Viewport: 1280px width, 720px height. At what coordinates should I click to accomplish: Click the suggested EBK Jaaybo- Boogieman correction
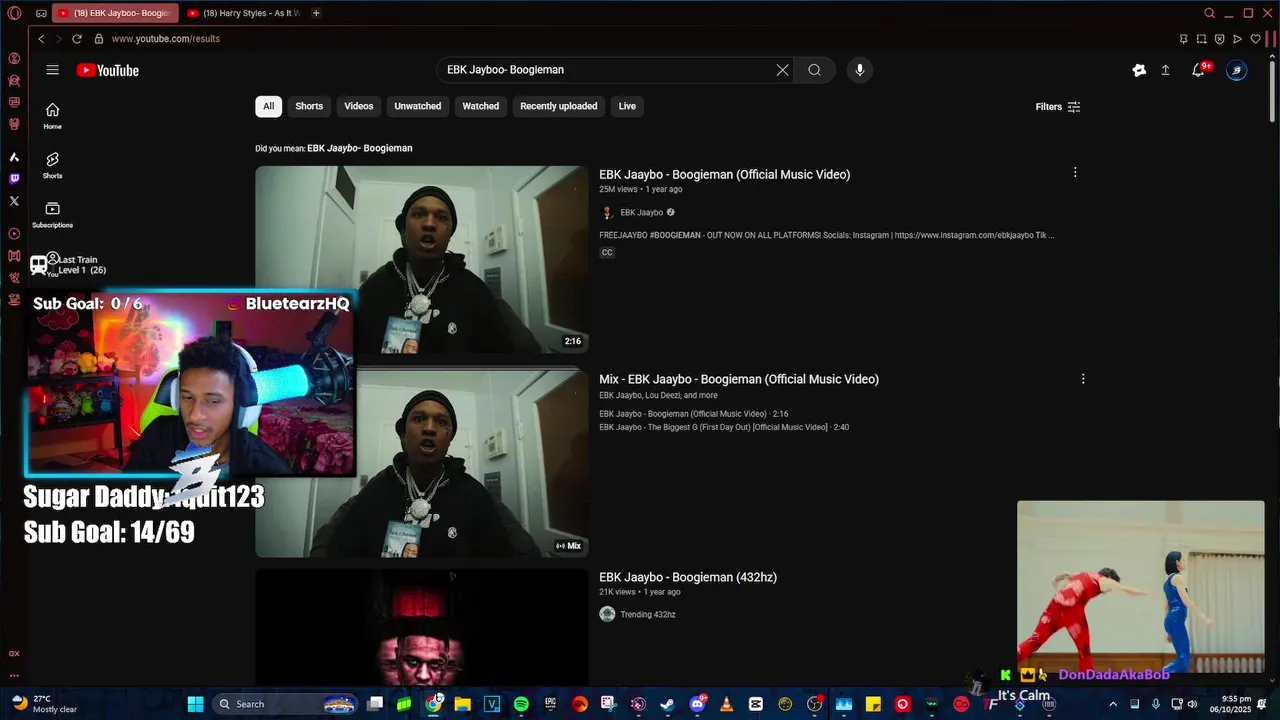pos(360,148)
